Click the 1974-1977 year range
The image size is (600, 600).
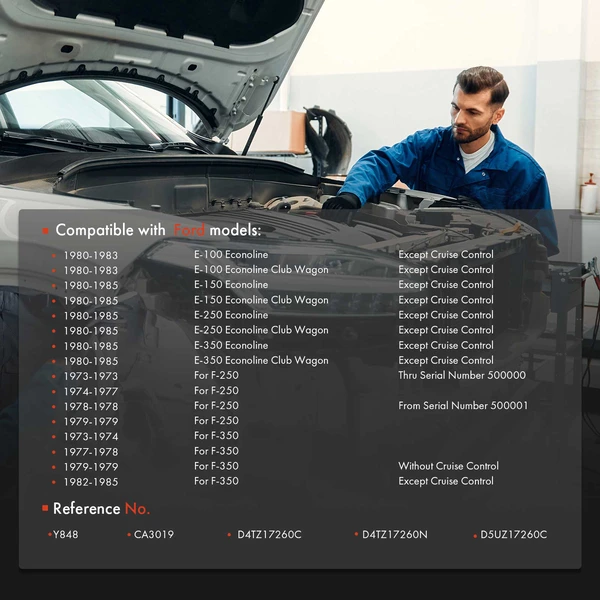(x=90, y=392)
